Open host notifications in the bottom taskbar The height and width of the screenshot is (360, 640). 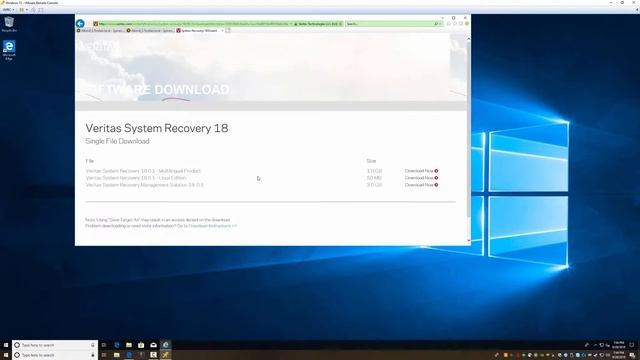pyautogui.click(x=632, y=355)
